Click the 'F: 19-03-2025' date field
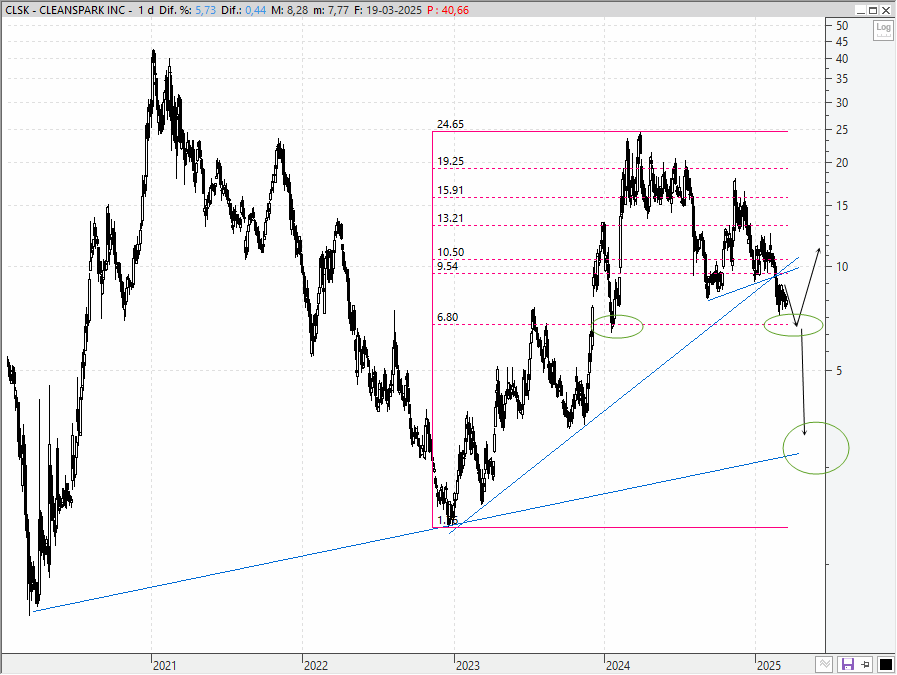 point(388,10)
